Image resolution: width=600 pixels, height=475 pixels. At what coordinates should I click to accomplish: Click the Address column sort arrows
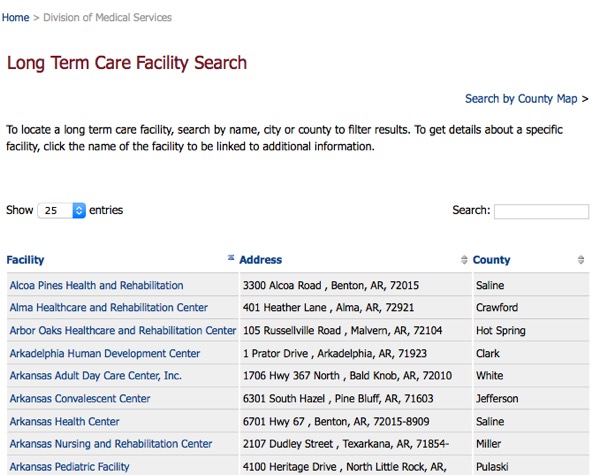(x=464, y=260)
